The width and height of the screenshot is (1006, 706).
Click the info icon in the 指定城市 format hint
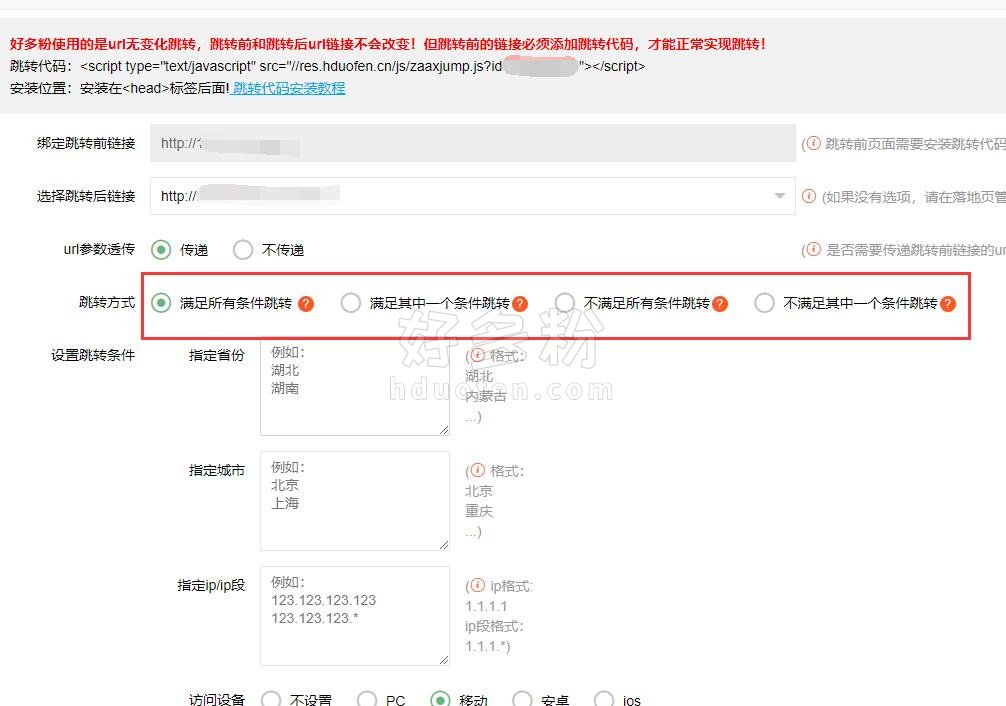coord(477,470)
